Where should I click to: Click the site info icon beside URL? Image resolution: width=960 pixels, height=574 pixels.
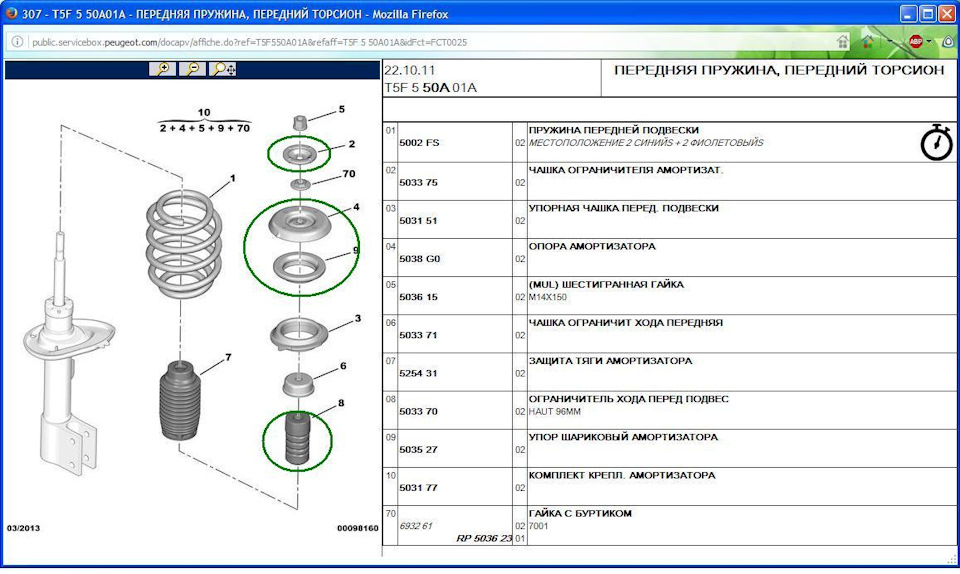pos(17,42)
